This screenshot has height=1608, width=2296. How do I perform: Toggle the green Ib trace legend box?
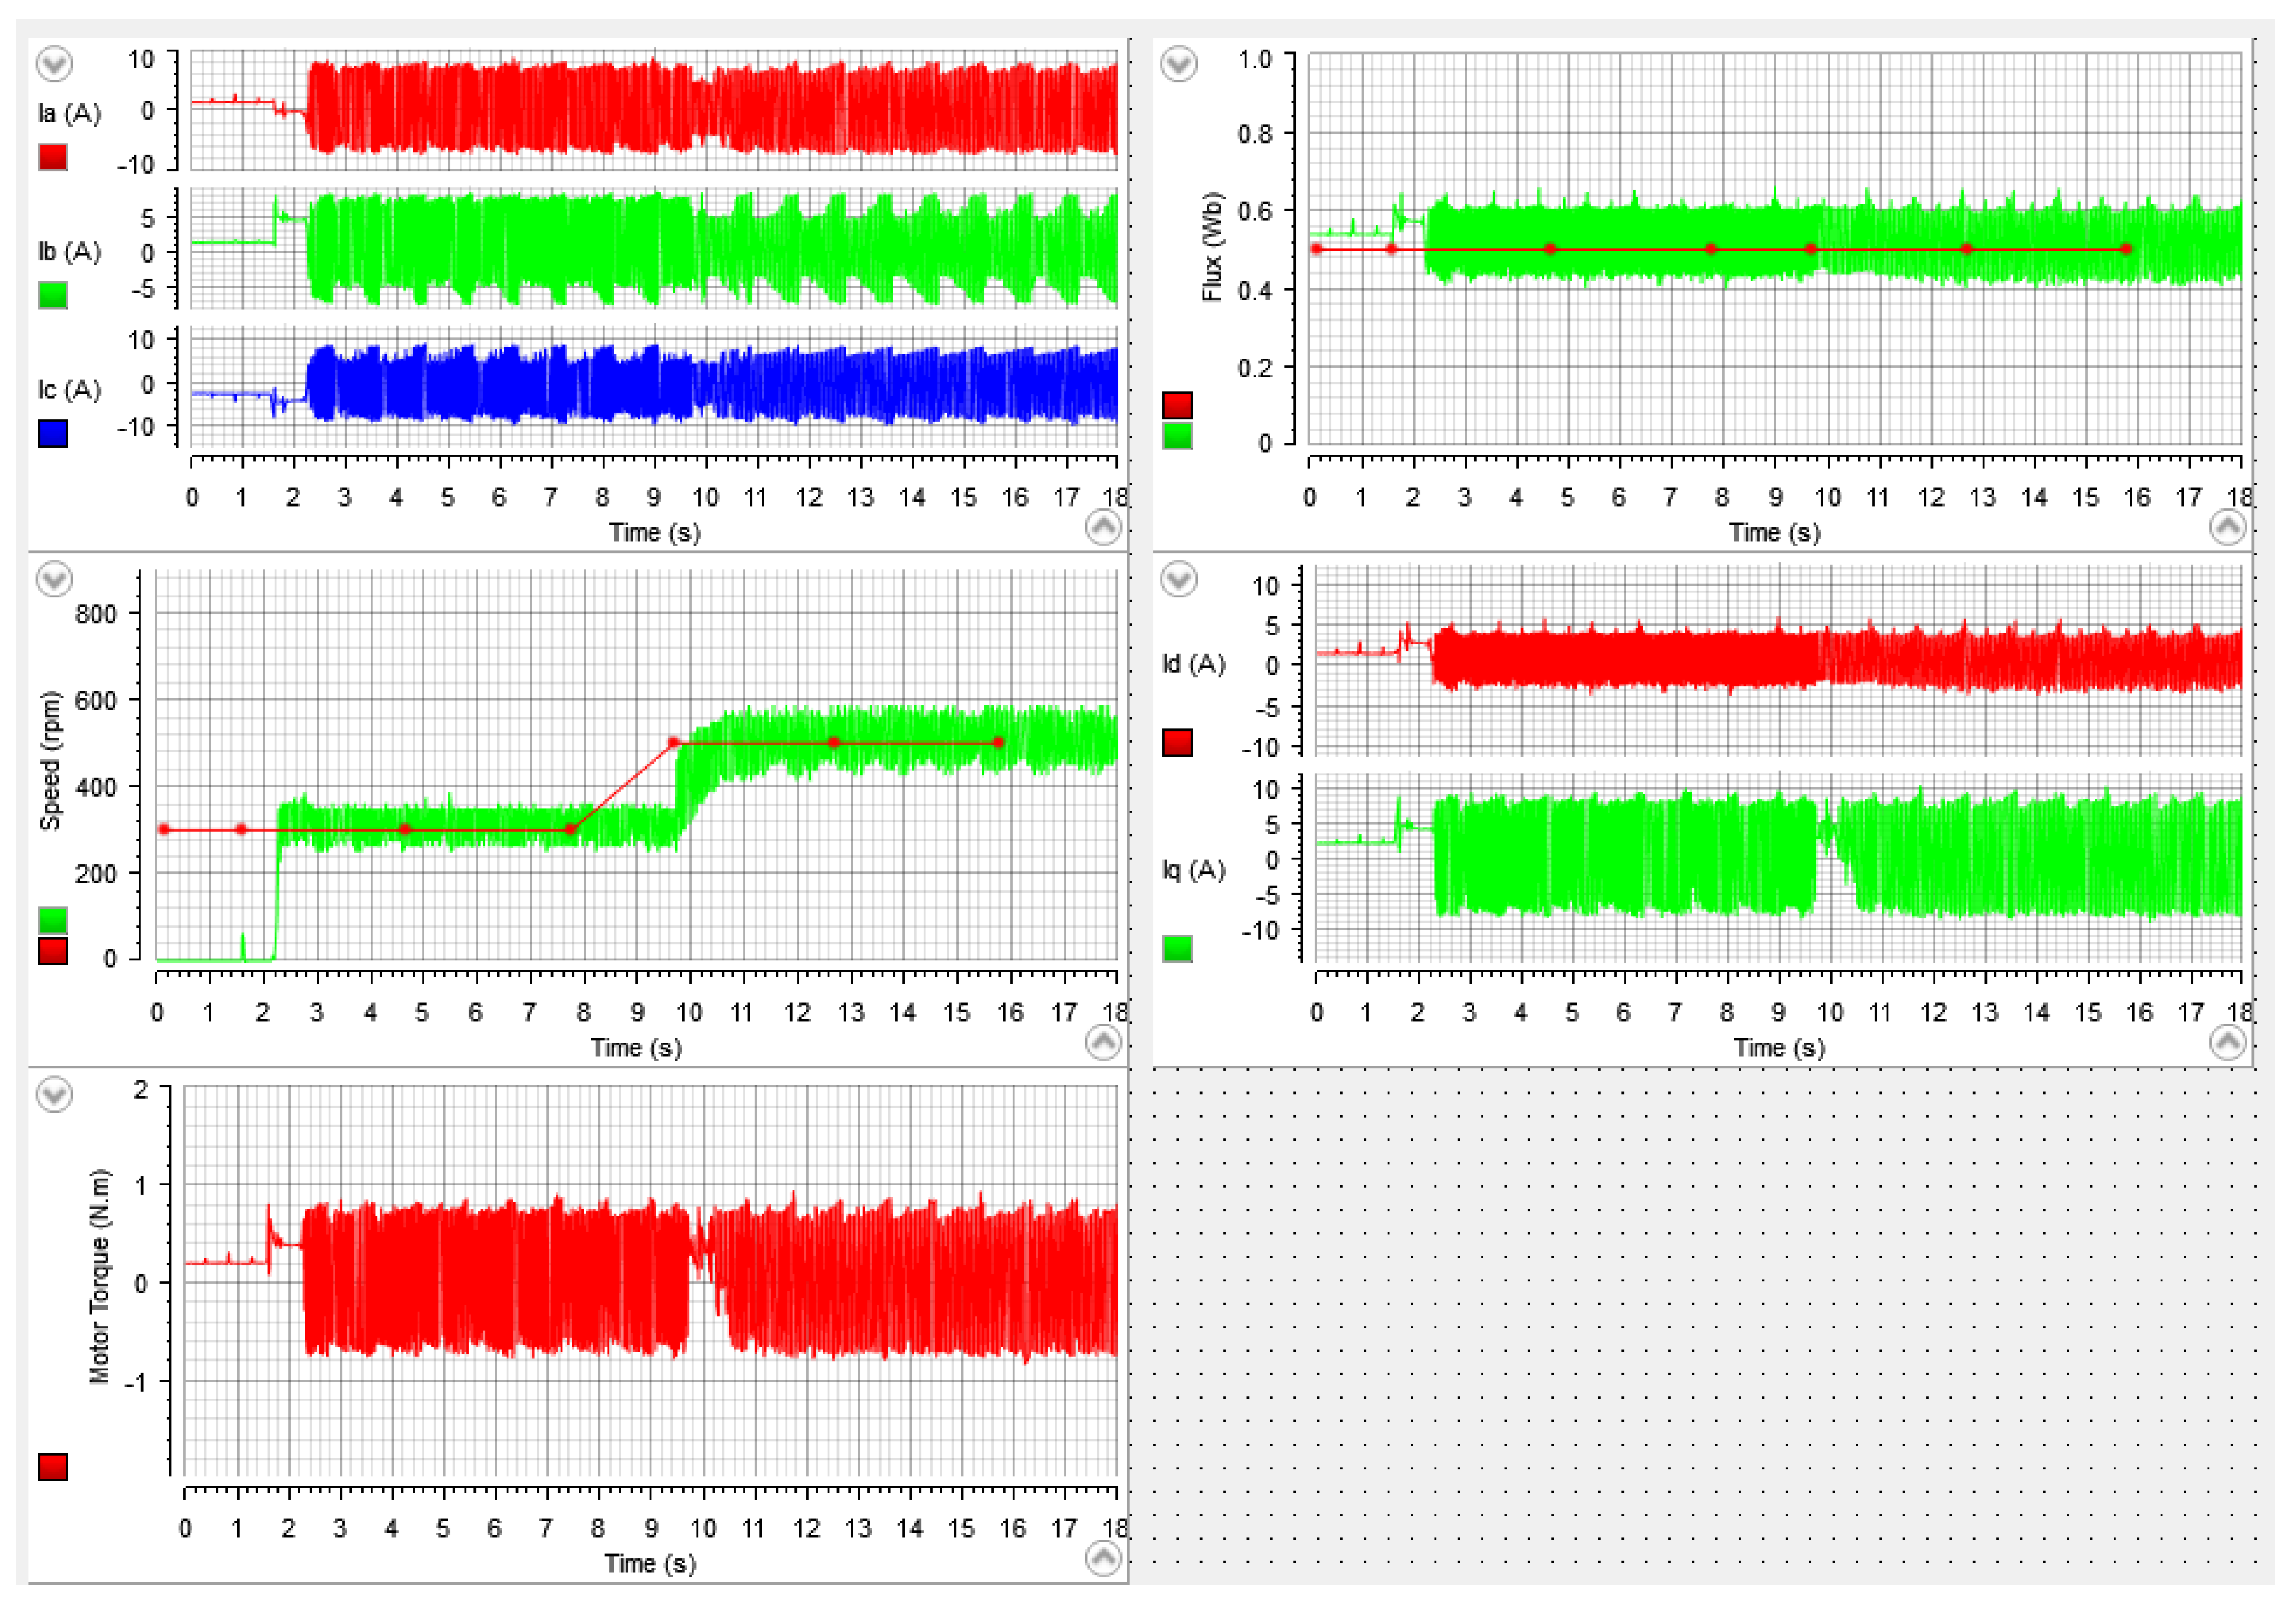coord(53,295)
